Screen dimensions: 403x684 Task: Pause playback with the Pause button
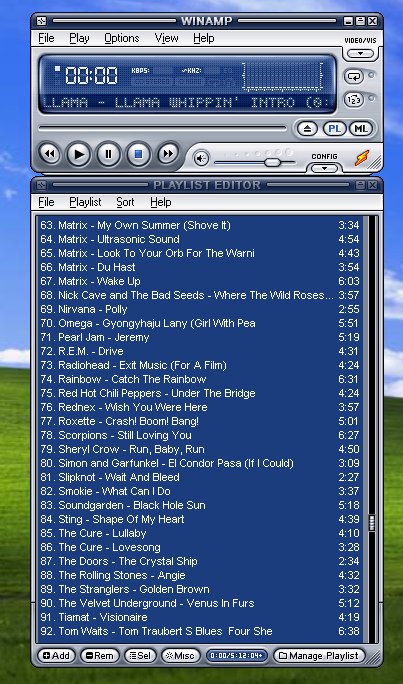pos(109,154)
